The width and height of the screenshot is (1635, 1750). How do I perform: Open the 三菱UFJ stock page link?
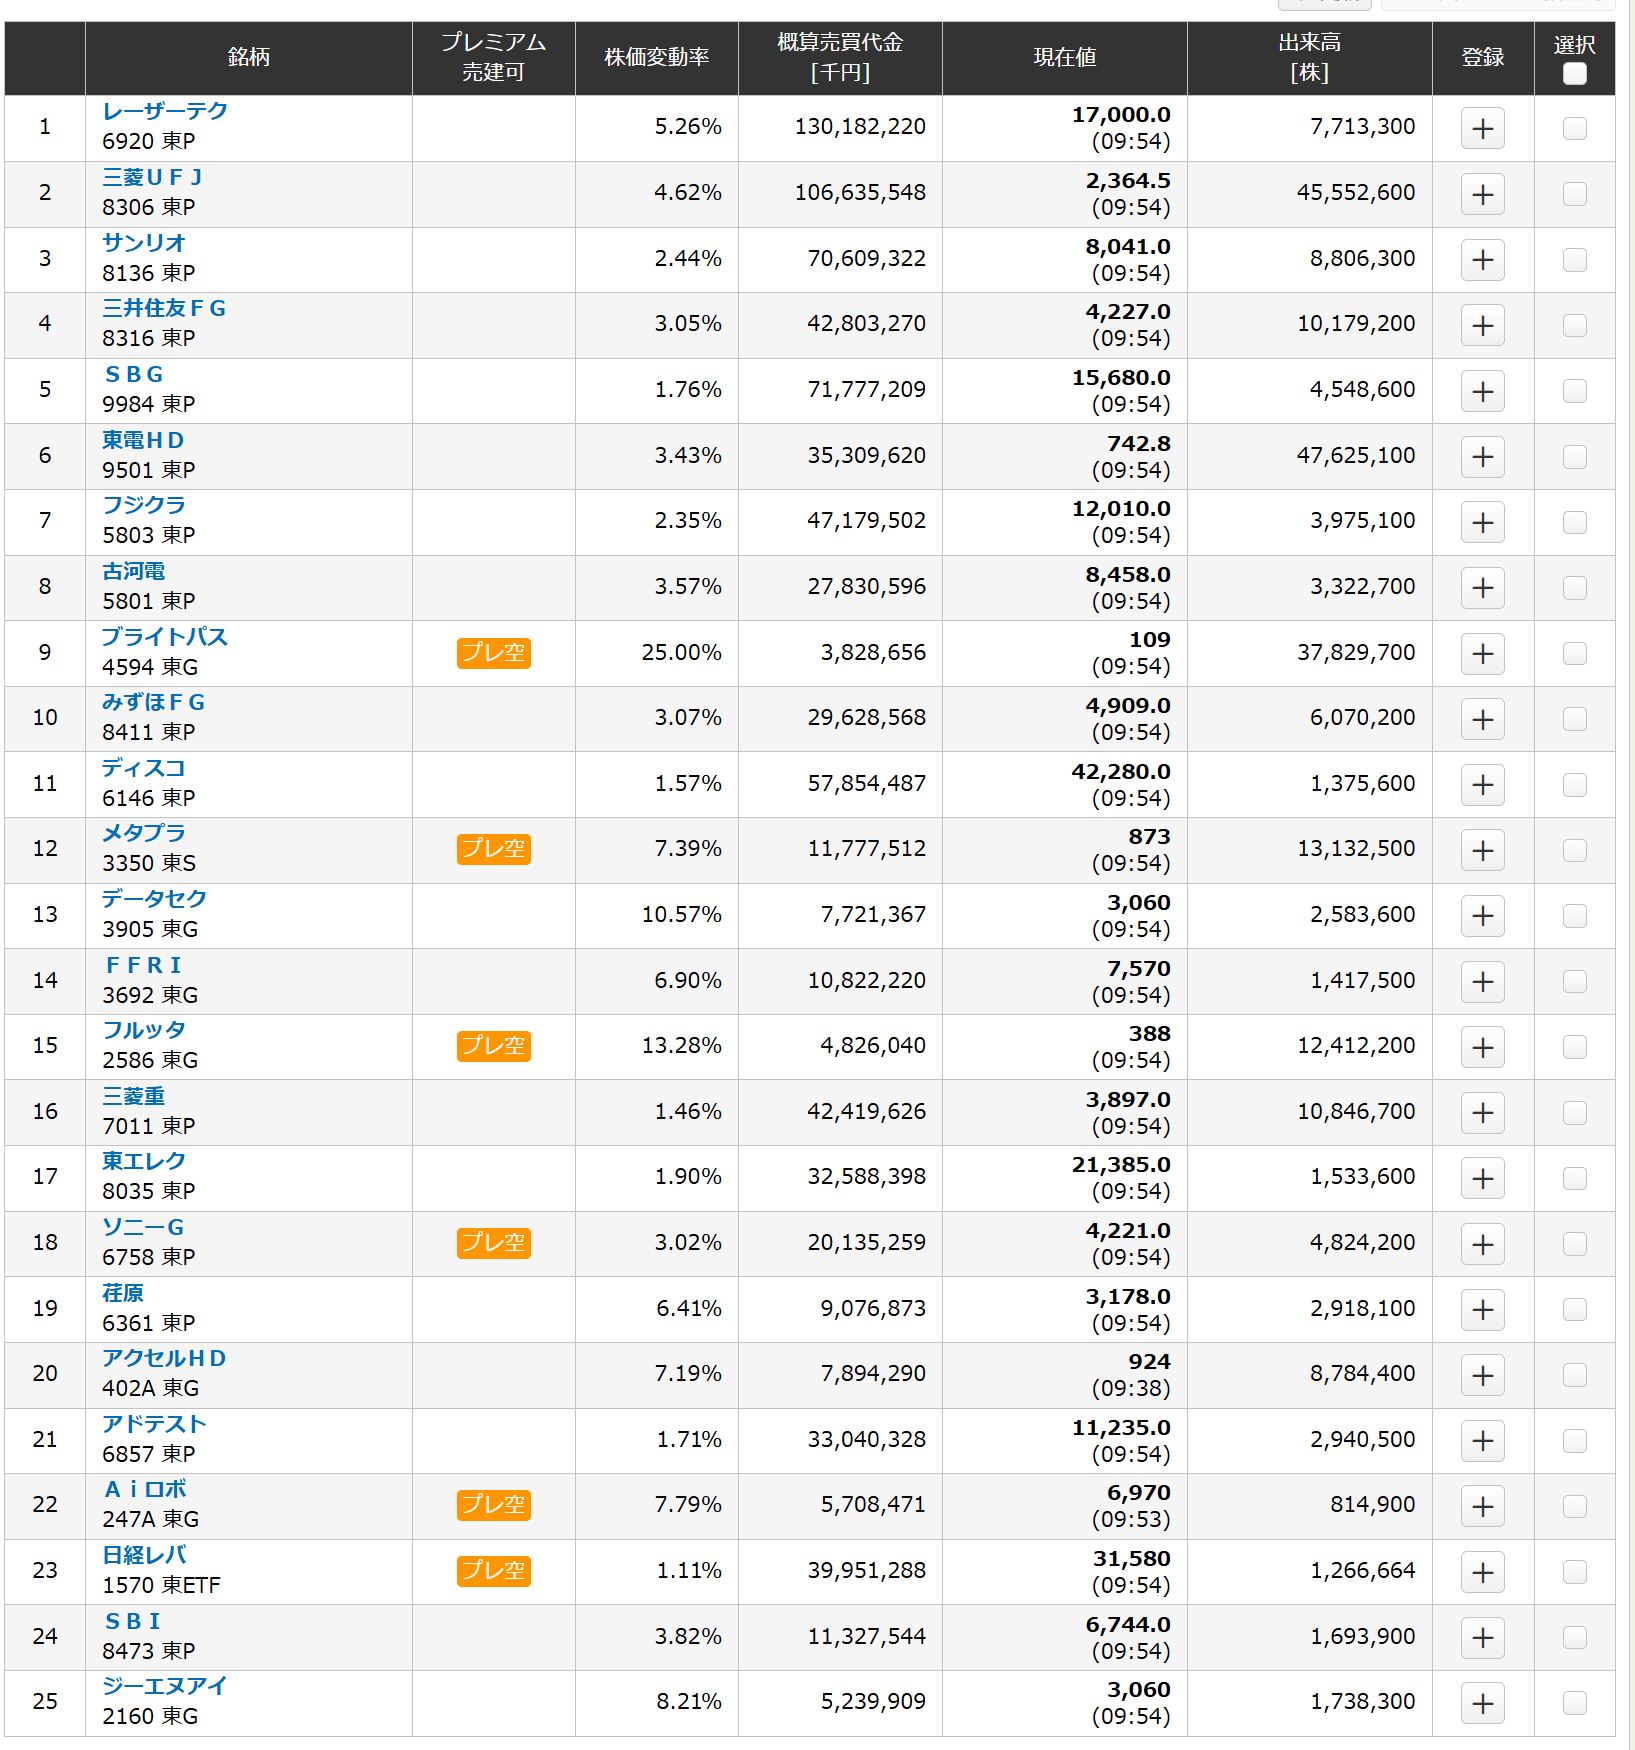click(153, 177)
